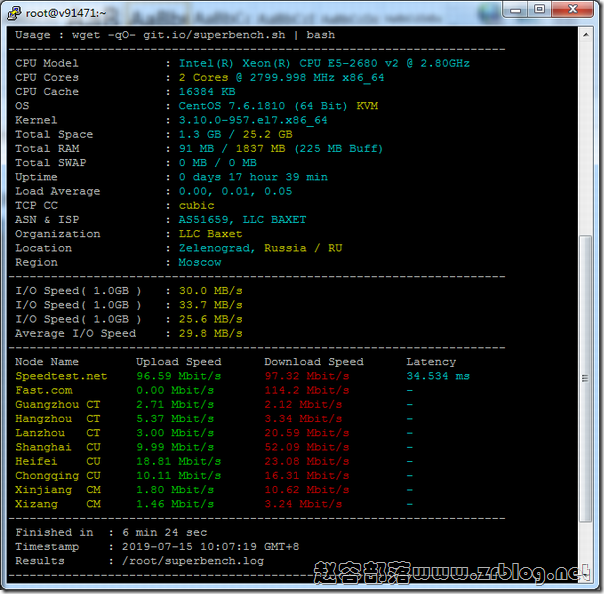Close the root@v91471 terminal window
Viewport: 604px width, 594px height.
pyautogui.click(x=572, y=10)
